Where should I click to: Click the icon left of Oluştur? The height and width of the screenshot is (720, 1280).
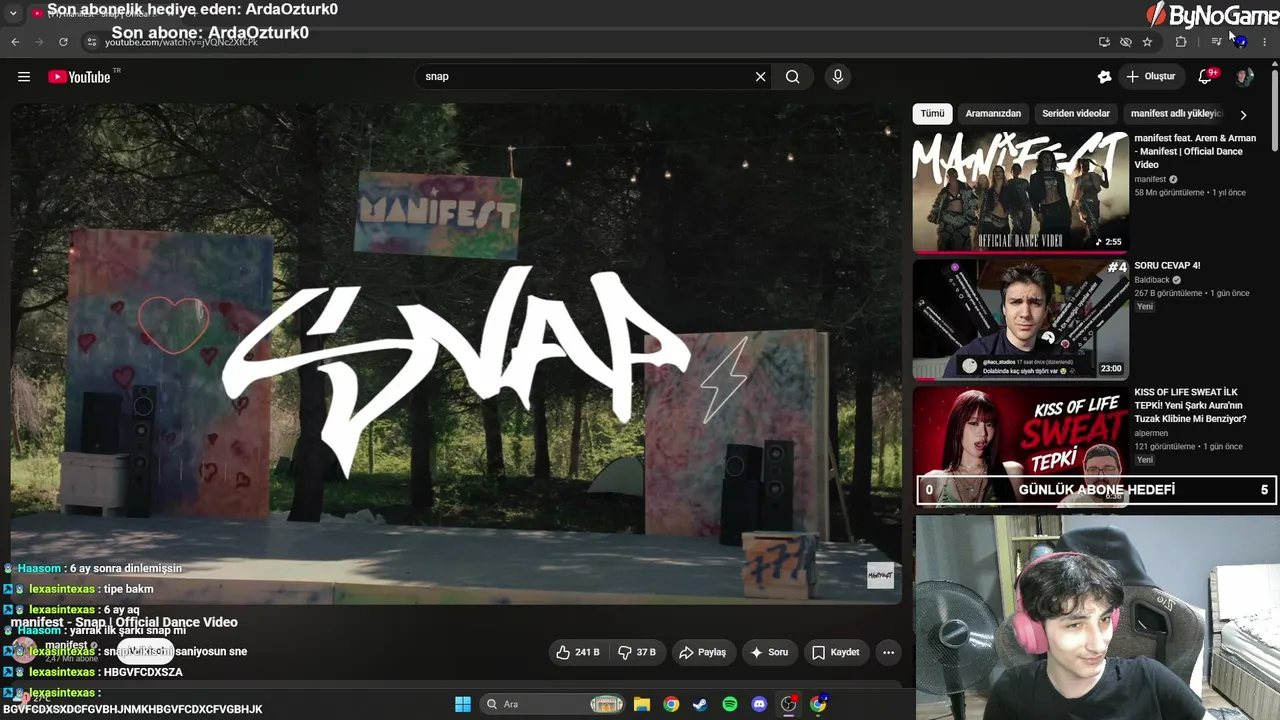(x=1104, y=77)
